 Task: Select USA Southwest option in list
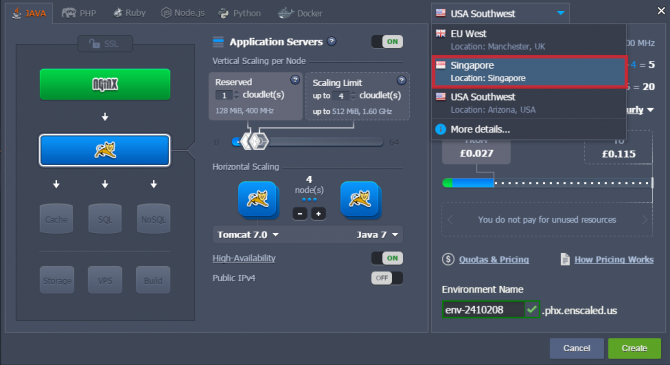click(x=529, y=103)
